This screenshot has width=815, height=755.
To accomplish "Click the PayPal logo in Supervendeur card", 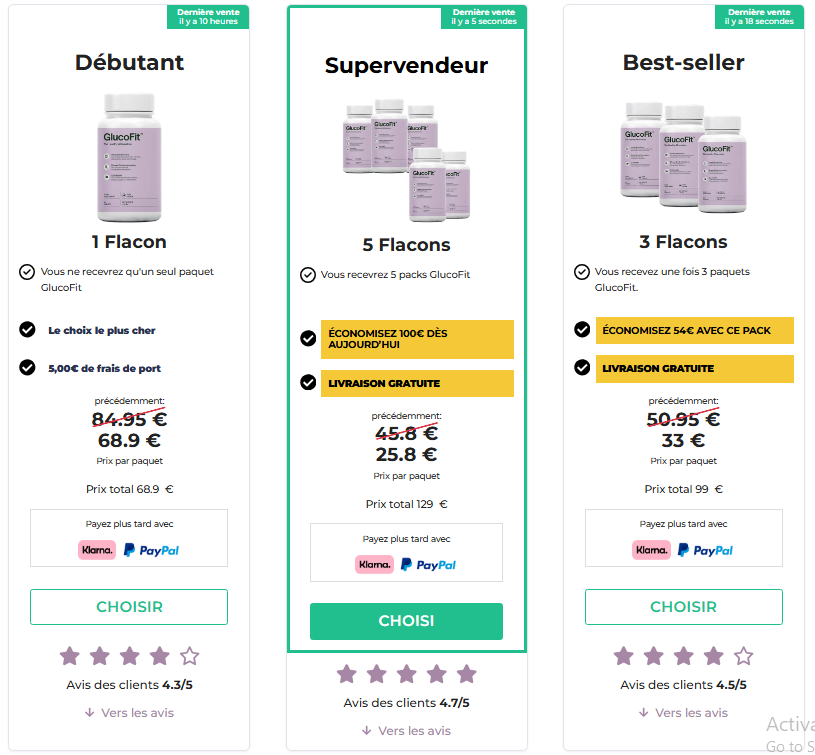I will (x=428, y=565).
